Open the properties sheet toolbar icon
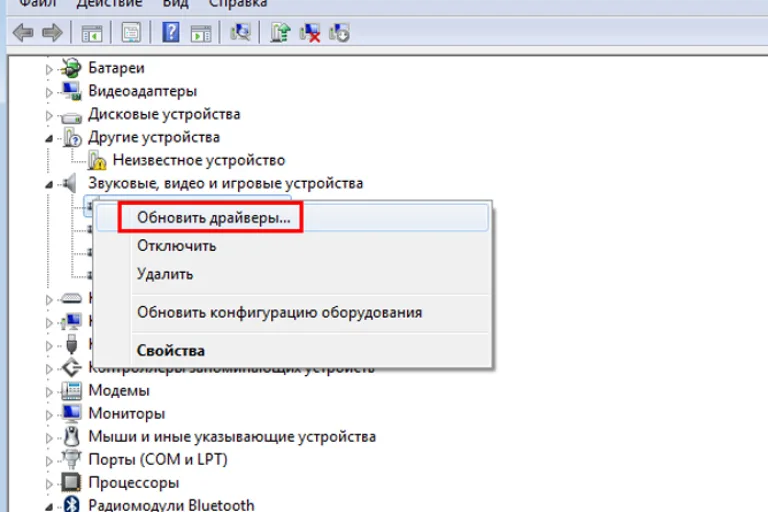 coord(131,33)
